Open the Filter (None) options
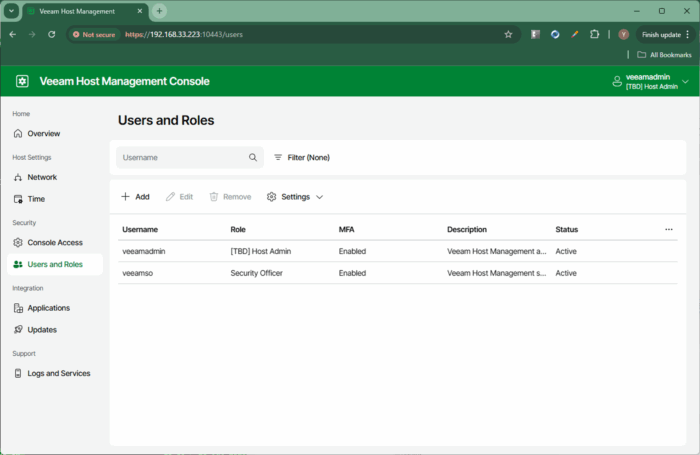 click(302, 158)
